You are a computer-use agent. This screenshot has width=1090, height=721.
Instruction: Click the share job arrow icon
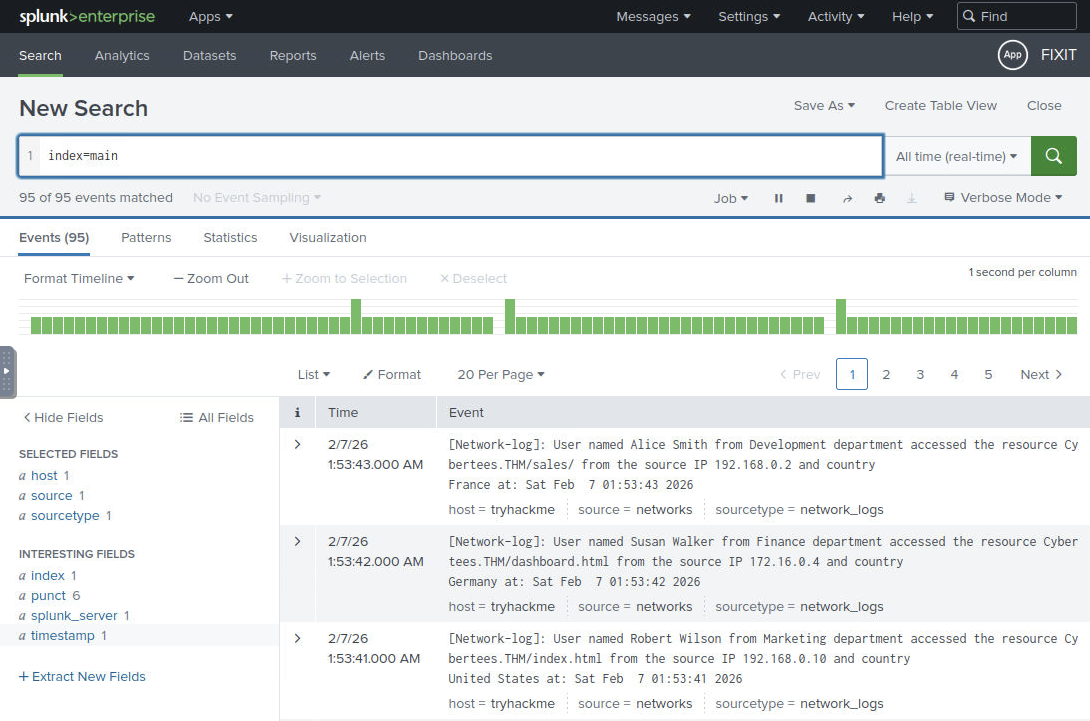pyautogui.click(x=847, y=198)
